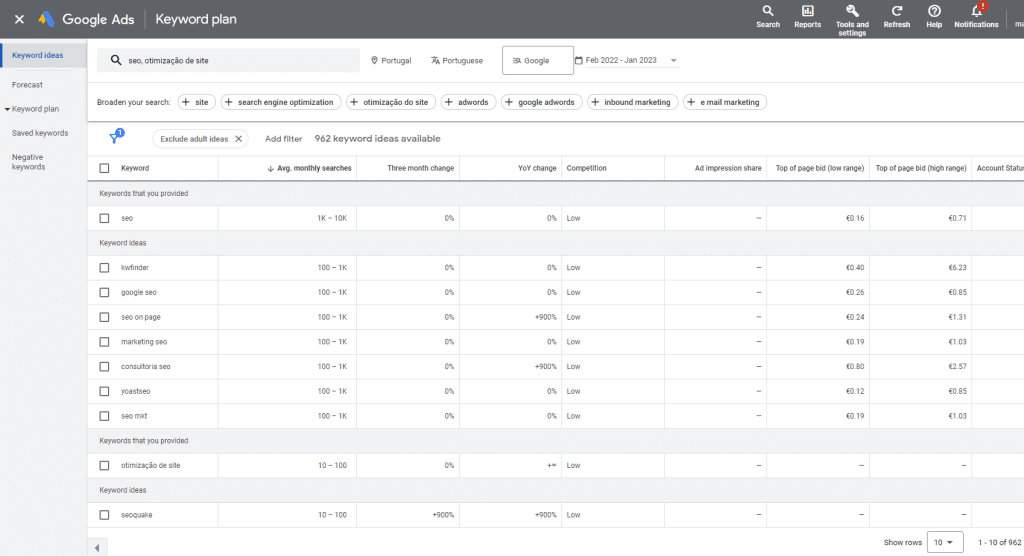Sort by Top of page bid (high range)
Viewport: 1024px width, 556px height.
tap(921, 169)
